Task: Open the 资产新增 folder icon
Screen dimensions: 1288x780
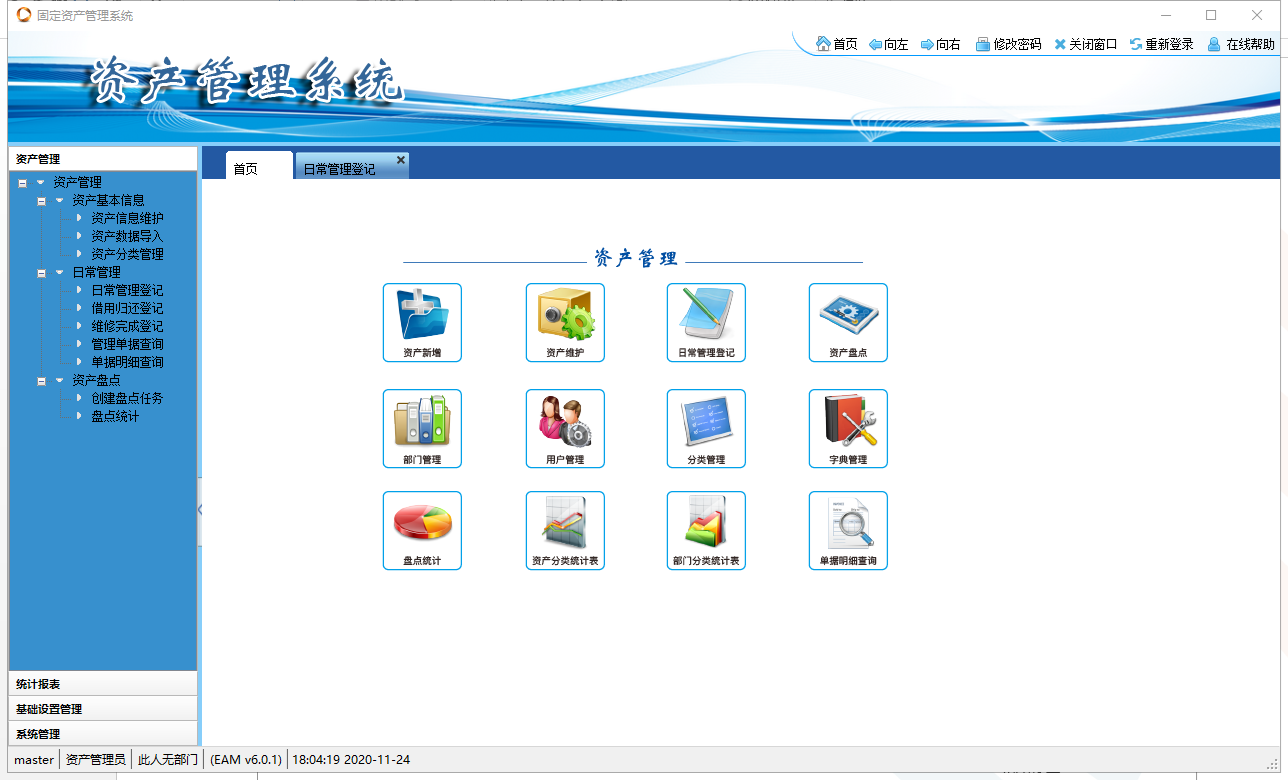Action: pos(422,316)
